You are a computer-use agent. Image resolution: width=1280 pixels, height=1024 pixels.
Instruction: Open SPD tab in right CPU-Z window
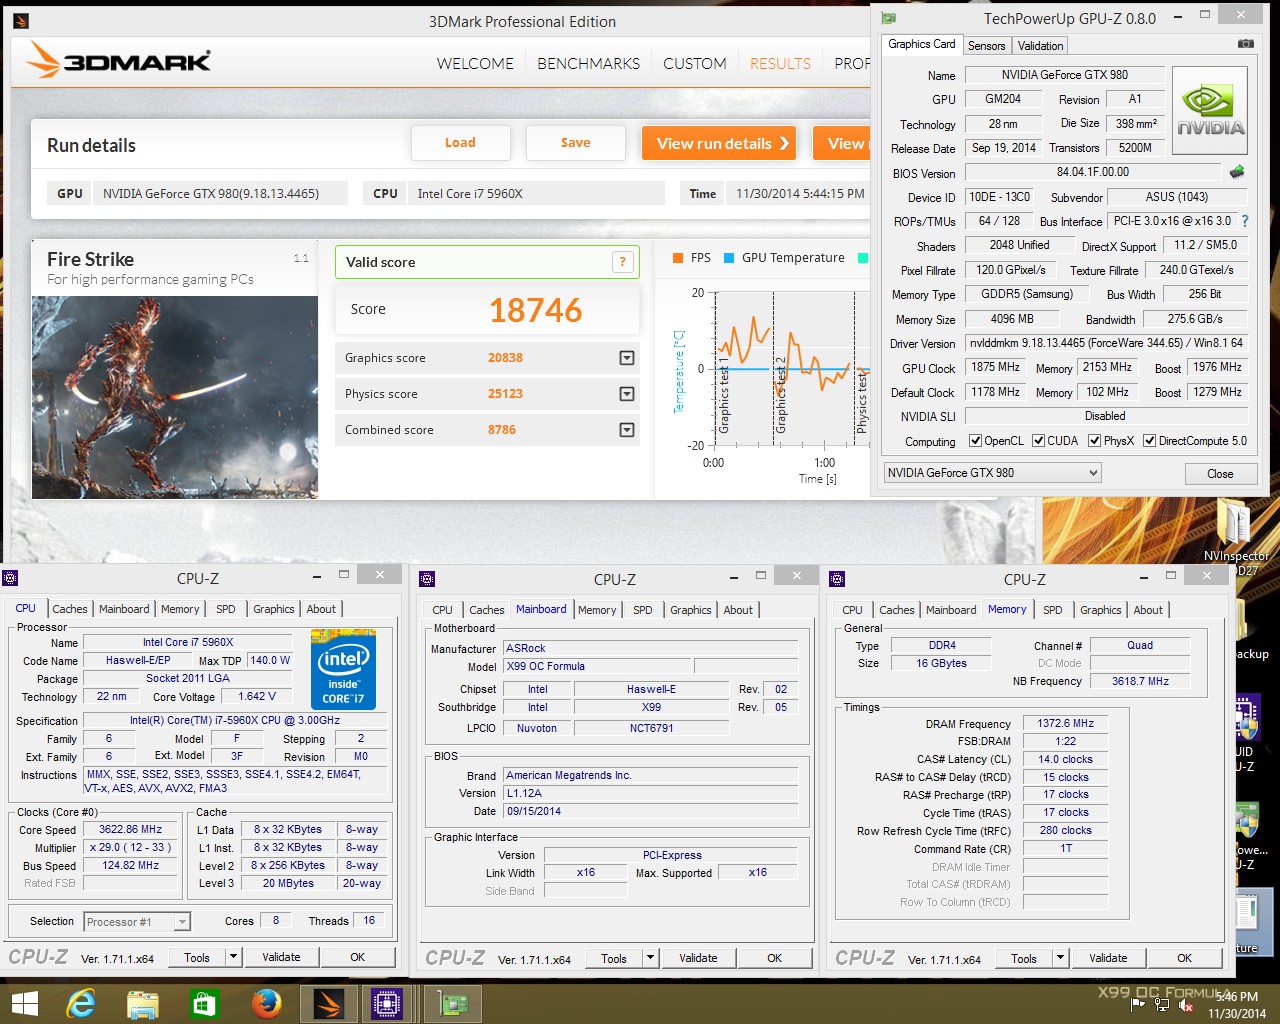(x=1053, y=610)
